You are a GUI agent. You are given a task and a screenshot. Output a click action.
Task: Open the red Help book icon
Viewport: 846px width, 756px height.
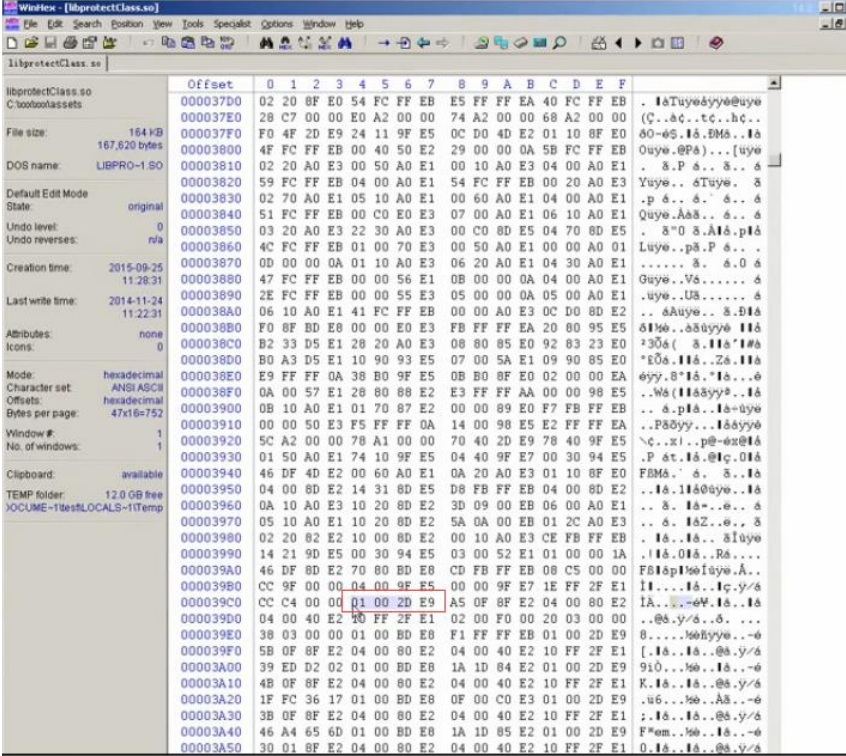coord(716,43)
